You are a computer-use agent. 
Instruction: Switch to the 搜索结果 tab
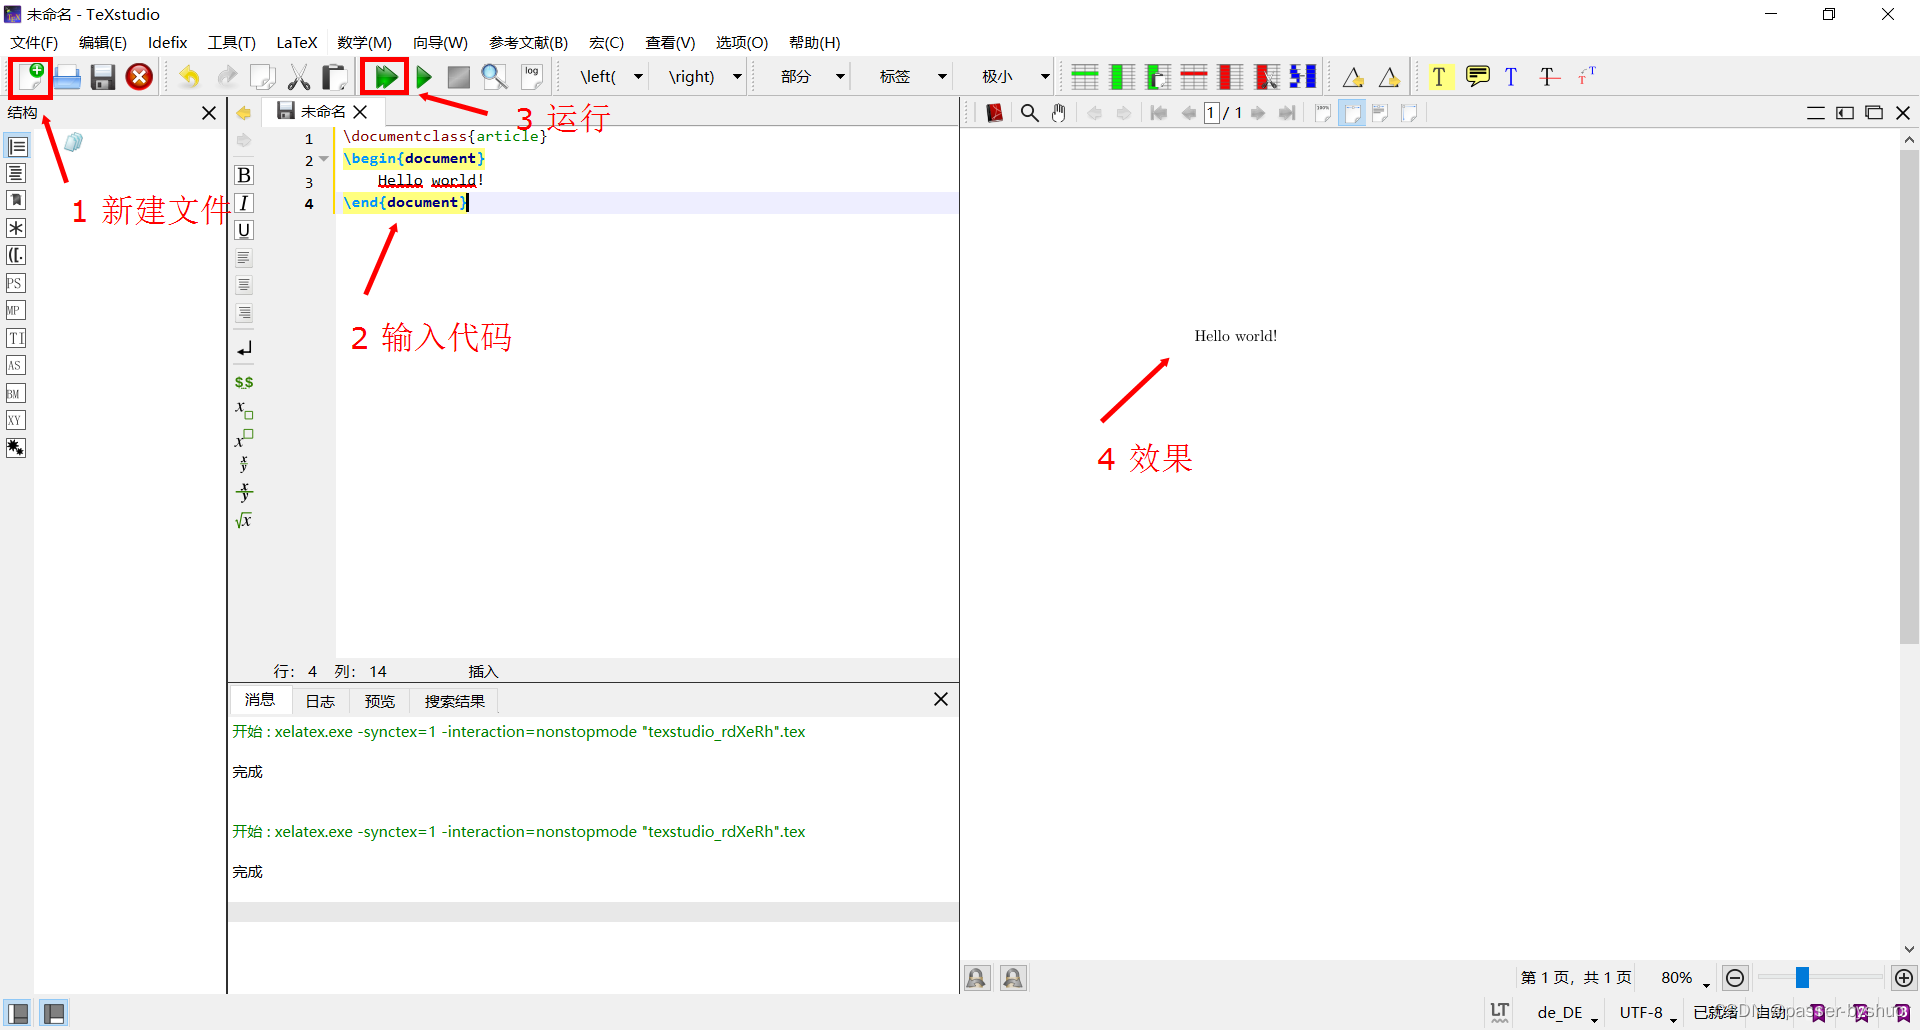pyautogui.click(x=455, y=701)
